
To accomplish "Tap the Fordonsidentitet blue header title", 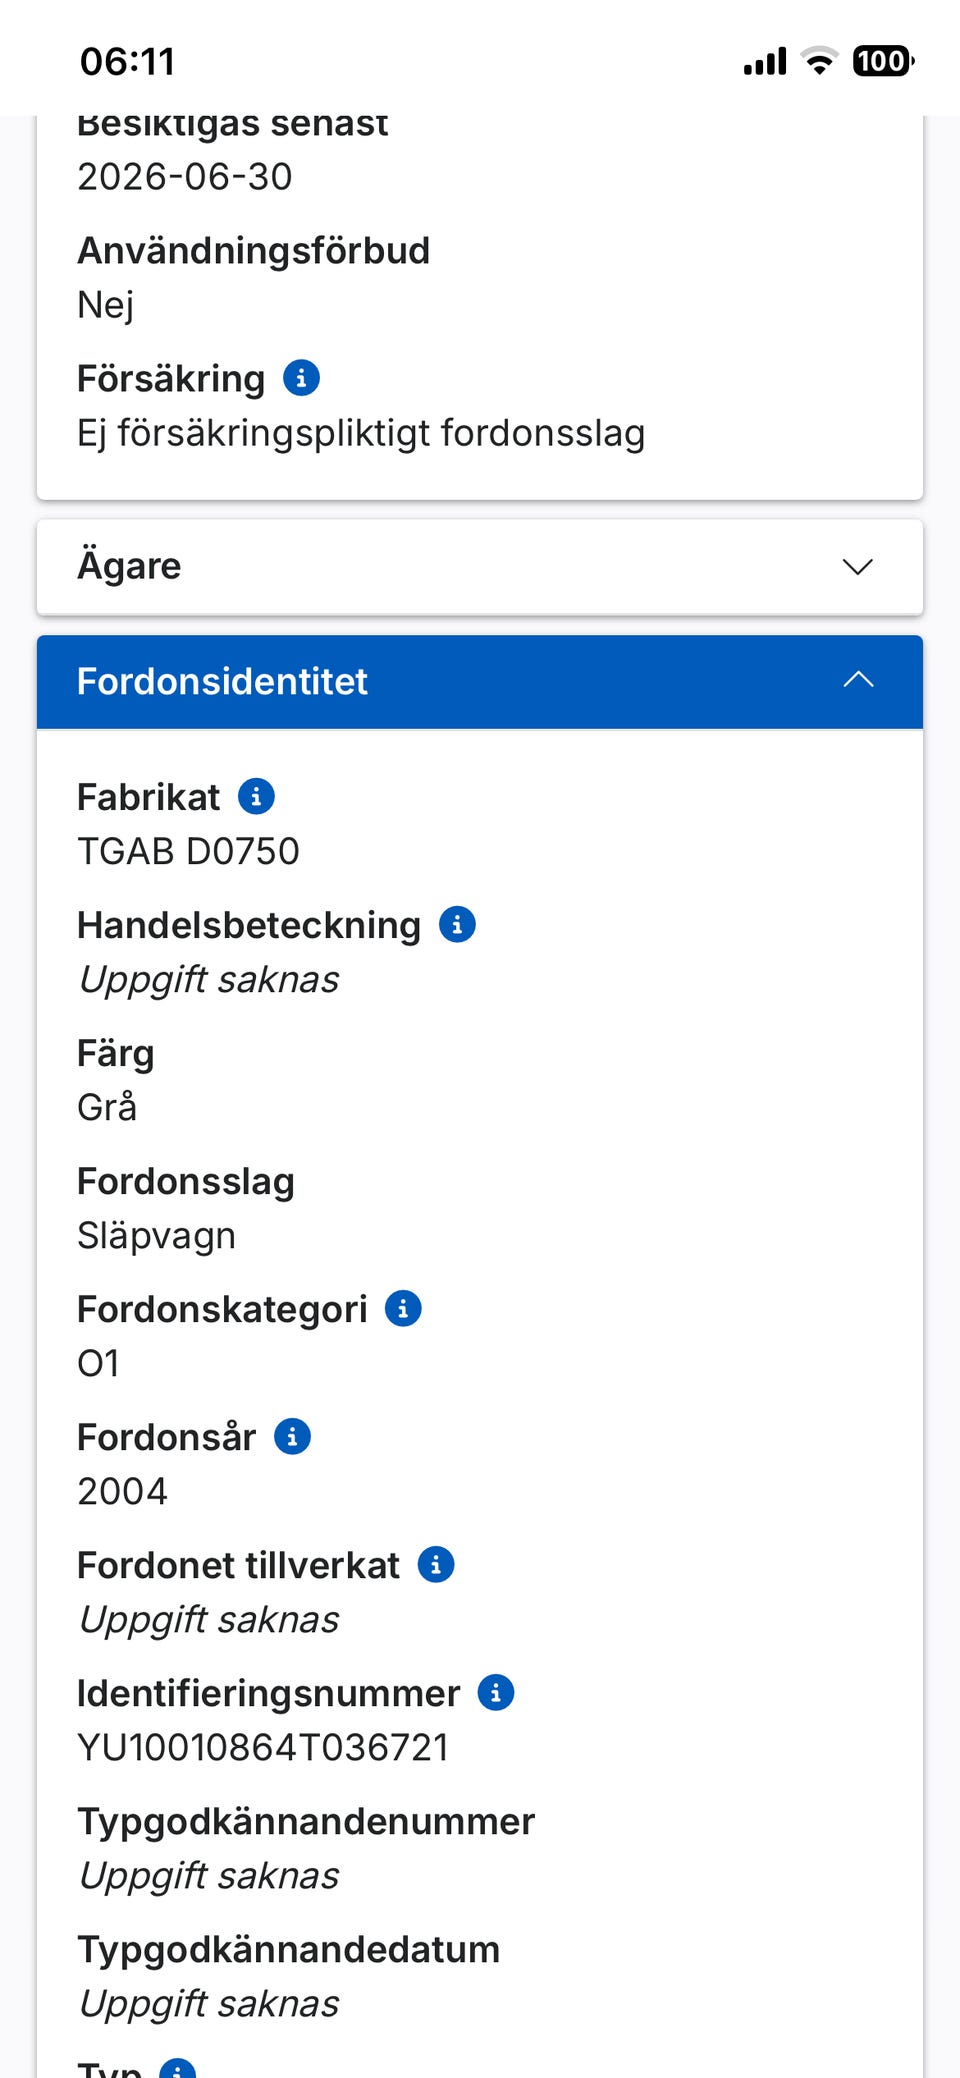I will 222,682.
